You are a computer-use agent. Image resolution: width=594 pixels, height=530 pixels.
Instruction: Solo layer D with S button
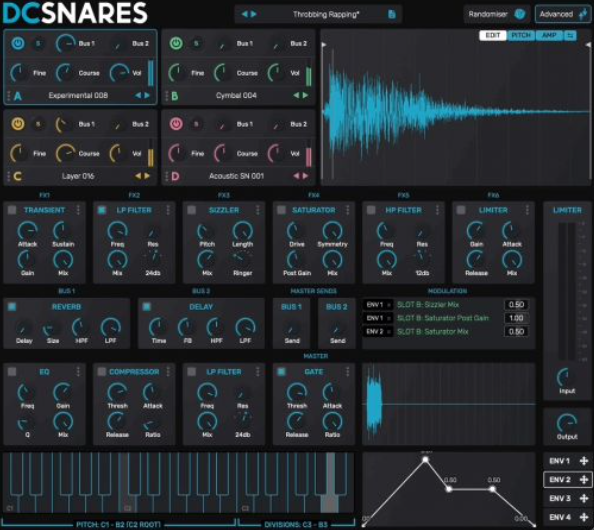point(196,124)
